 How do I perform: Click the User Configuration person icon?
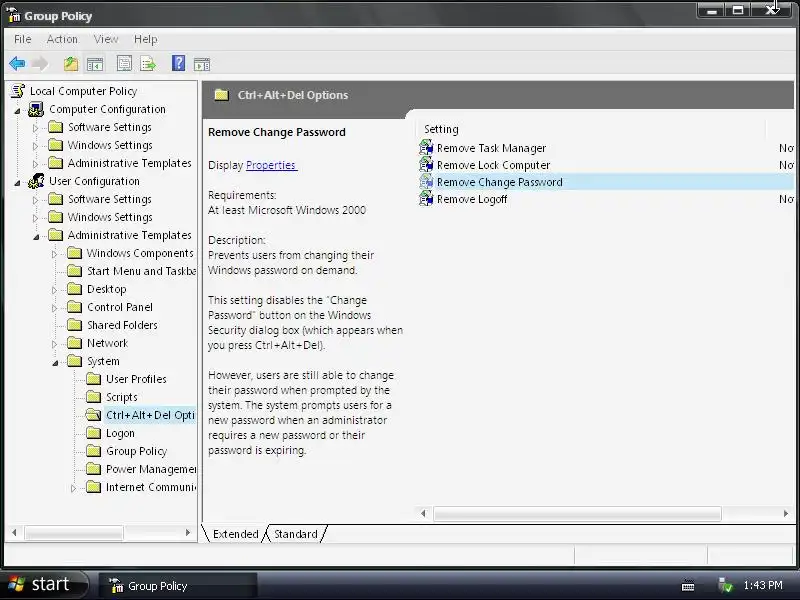(36, 181)
